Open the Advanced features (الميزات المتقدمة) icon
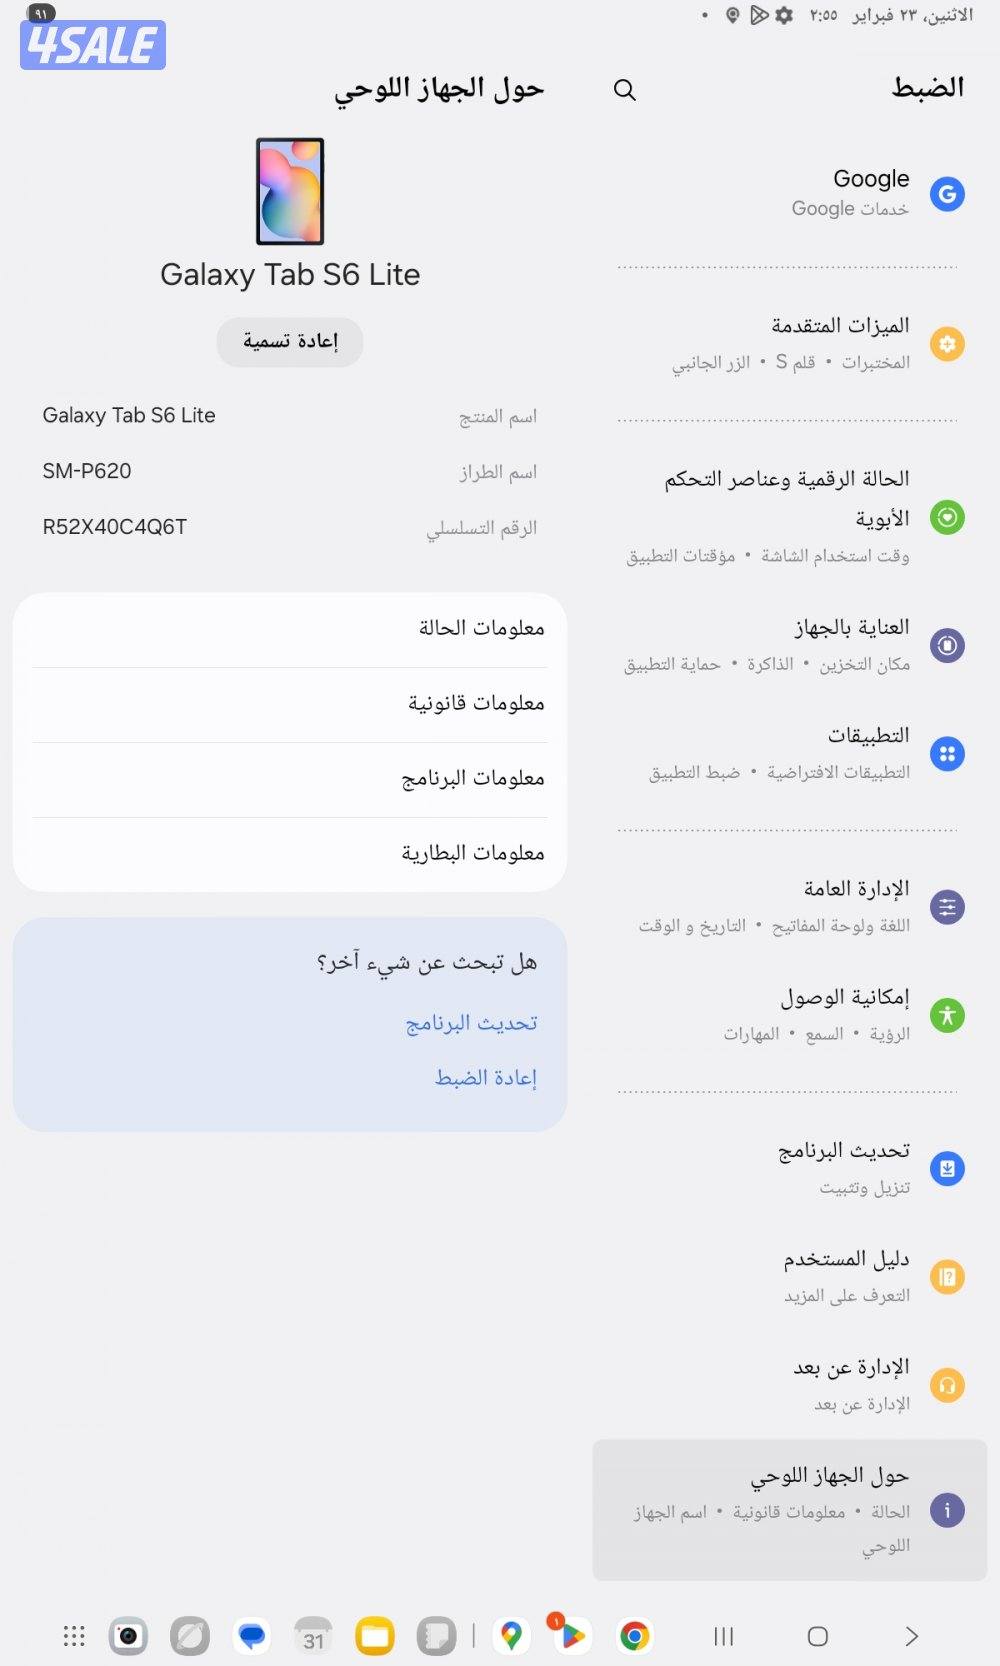This screenshot has width=1000, height=1666. tap(946, 344)
